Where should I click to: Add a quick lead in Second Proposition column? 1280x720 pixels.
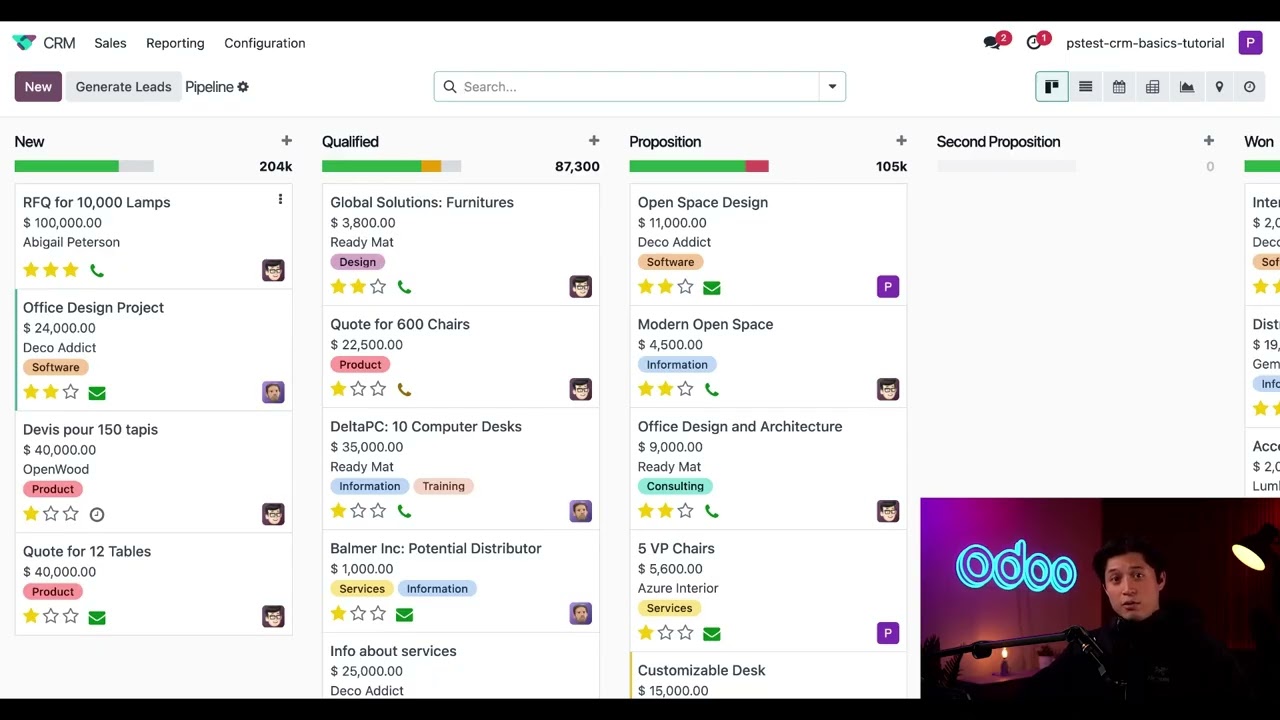1208,141
